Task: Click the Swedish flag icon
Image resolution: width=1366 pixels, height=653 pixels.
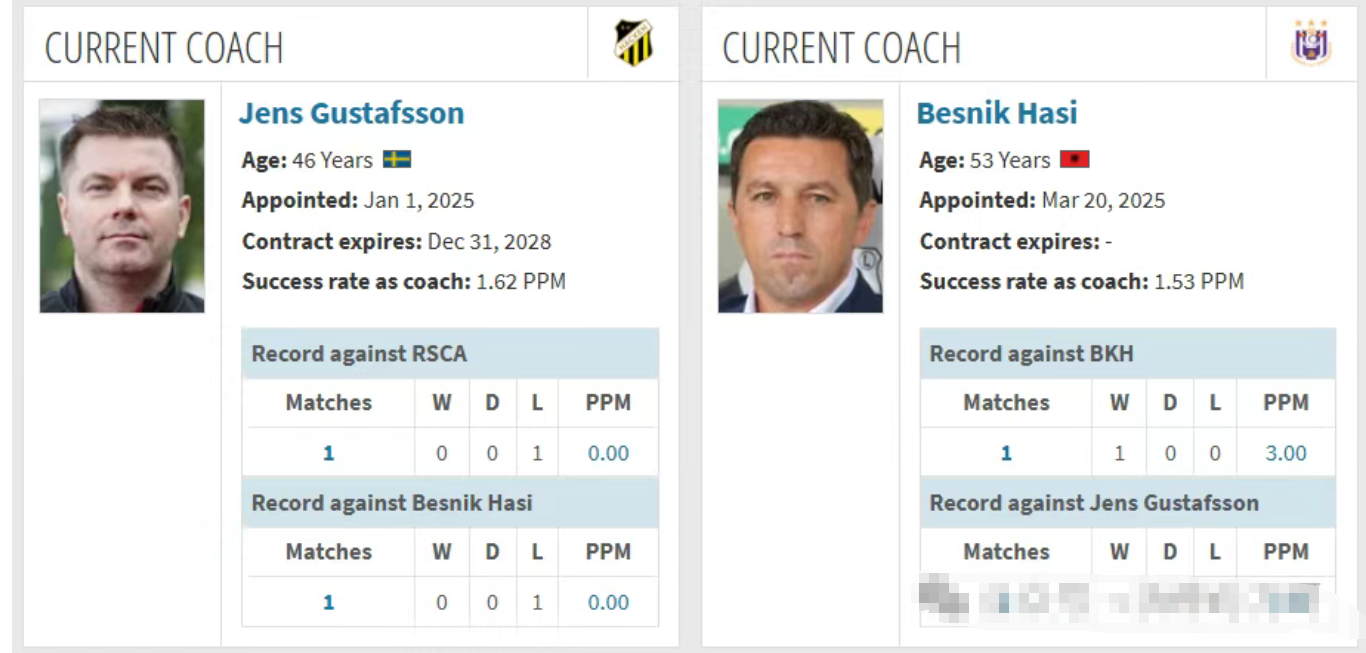Action: (x=397, y=160)
